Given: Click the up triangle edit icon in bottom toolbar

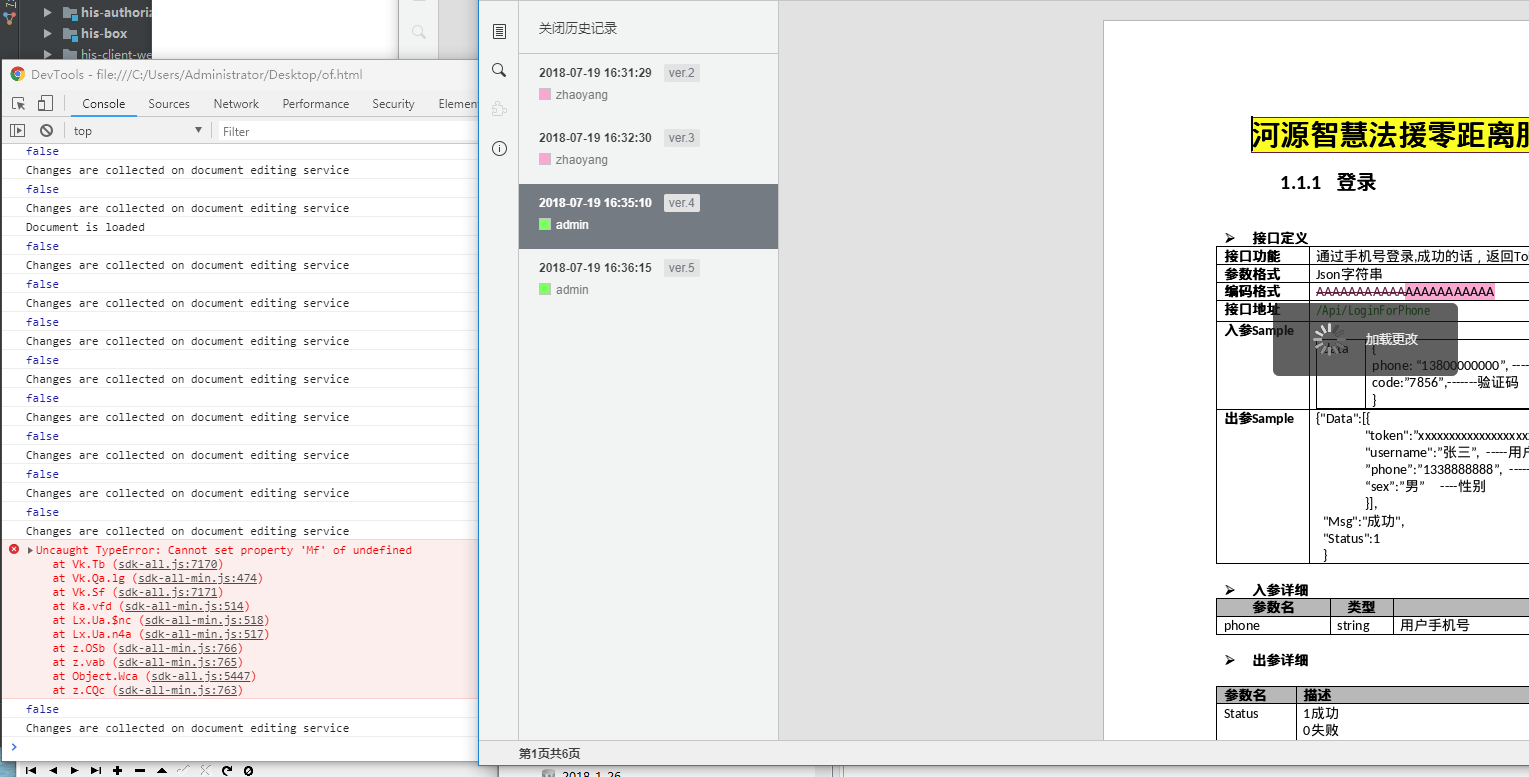Looking at the screenshot, I should pos(162,770).
